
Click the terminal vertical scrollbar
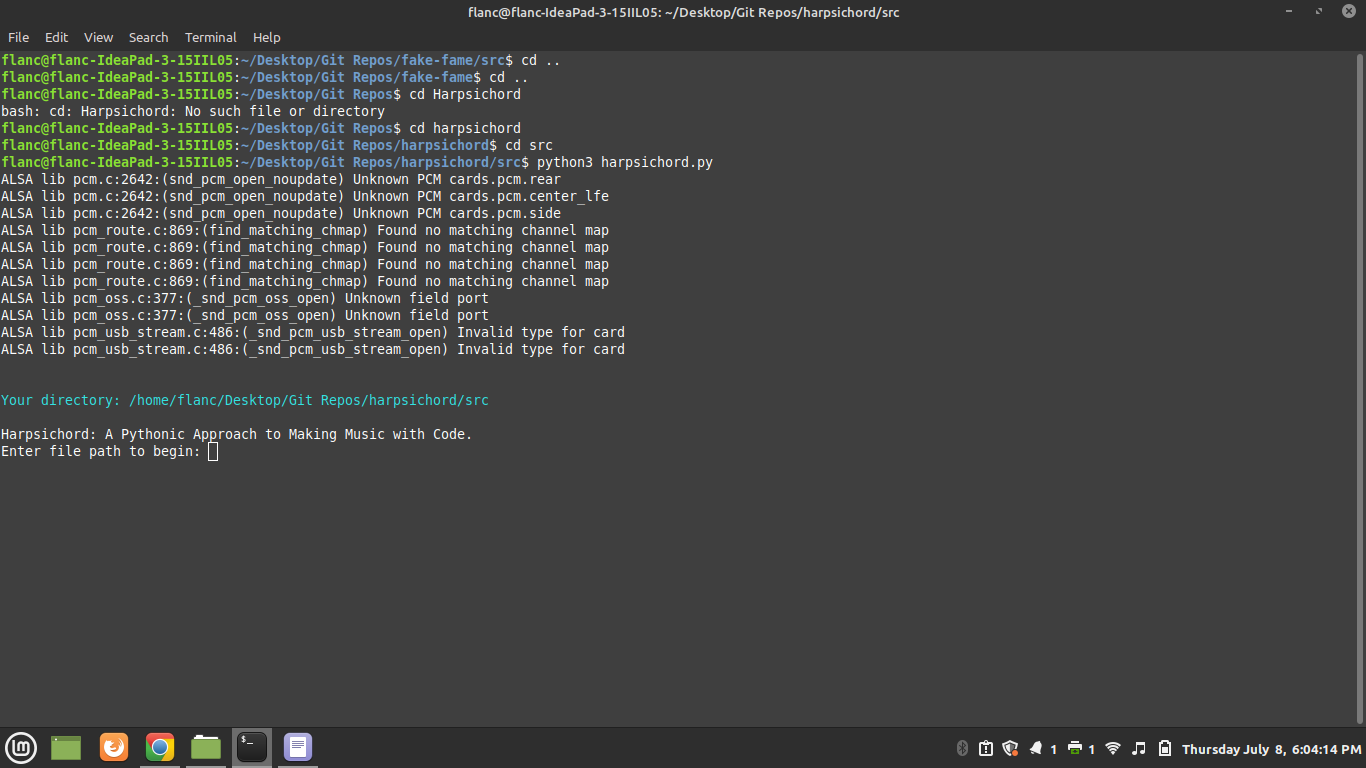click(1360, 388)
